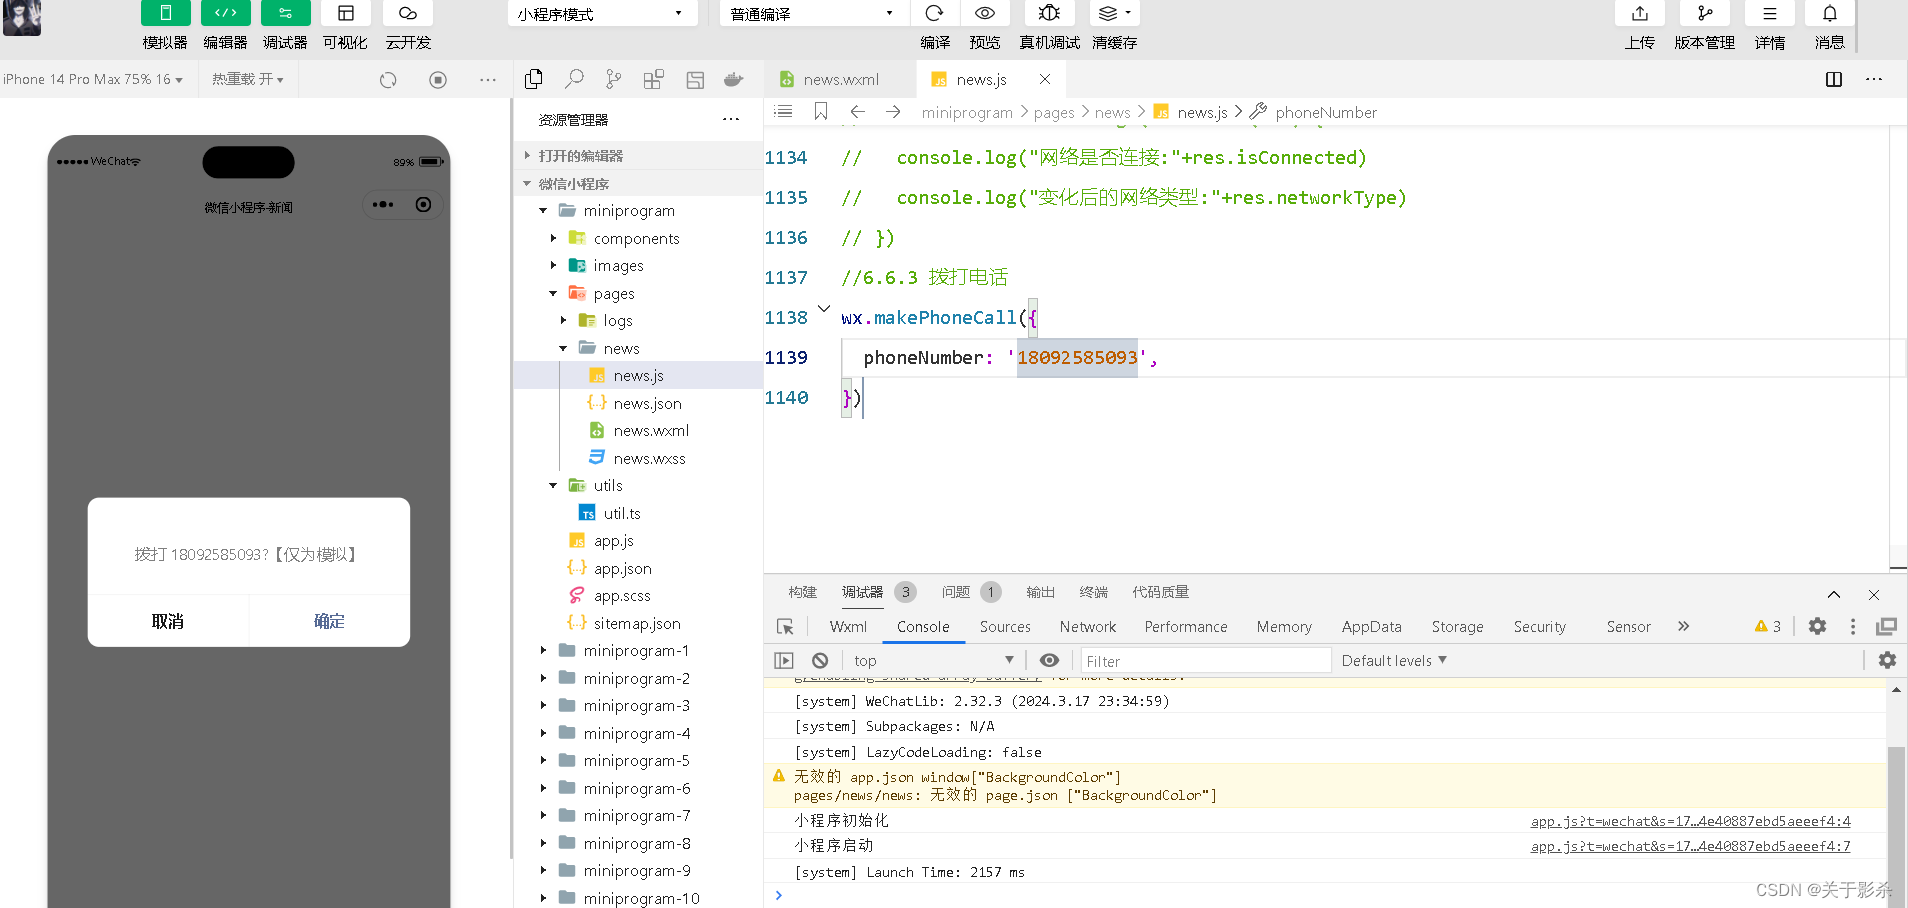Collapse the utils folder
Image resolution: width=1908 pixels, height=908 pixels.
(x=553, y=485)
